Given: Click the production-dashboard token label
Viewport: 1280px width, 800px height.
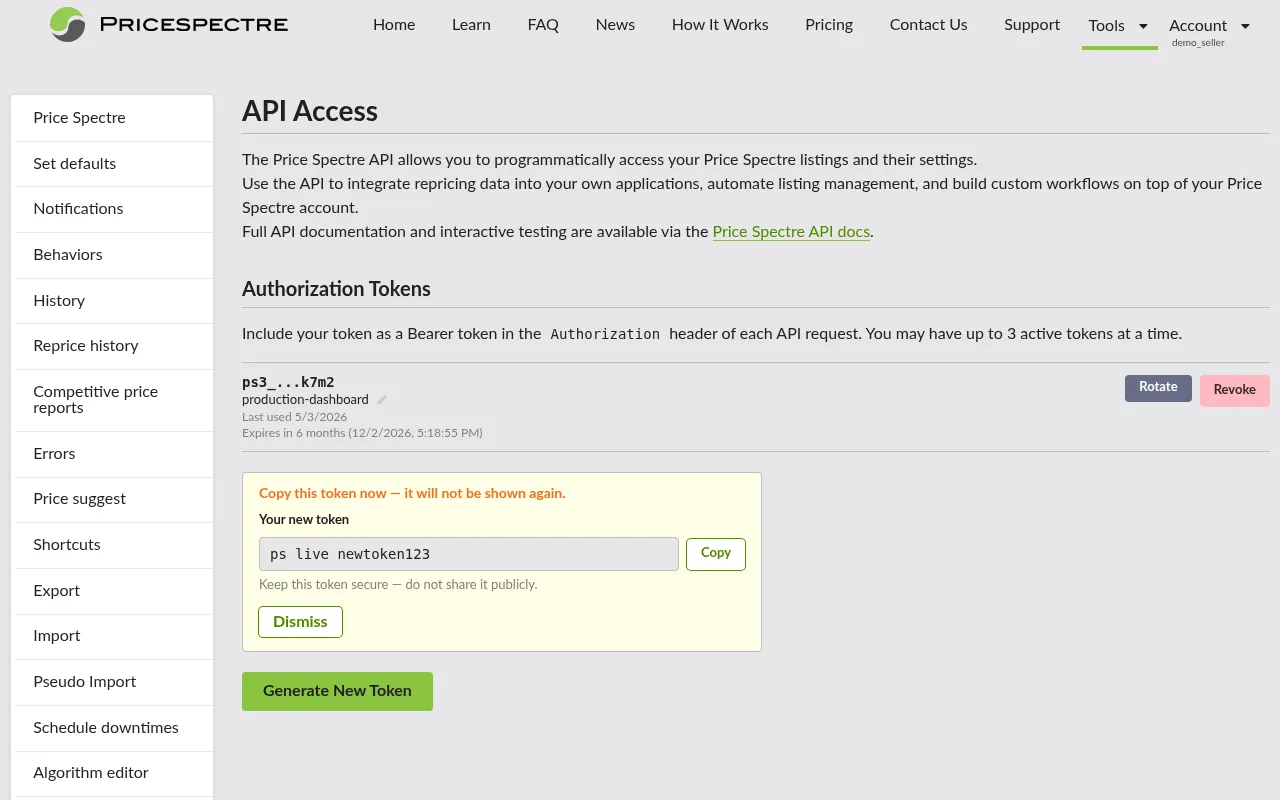Looking at the screenshot, I should coord(305,400).
